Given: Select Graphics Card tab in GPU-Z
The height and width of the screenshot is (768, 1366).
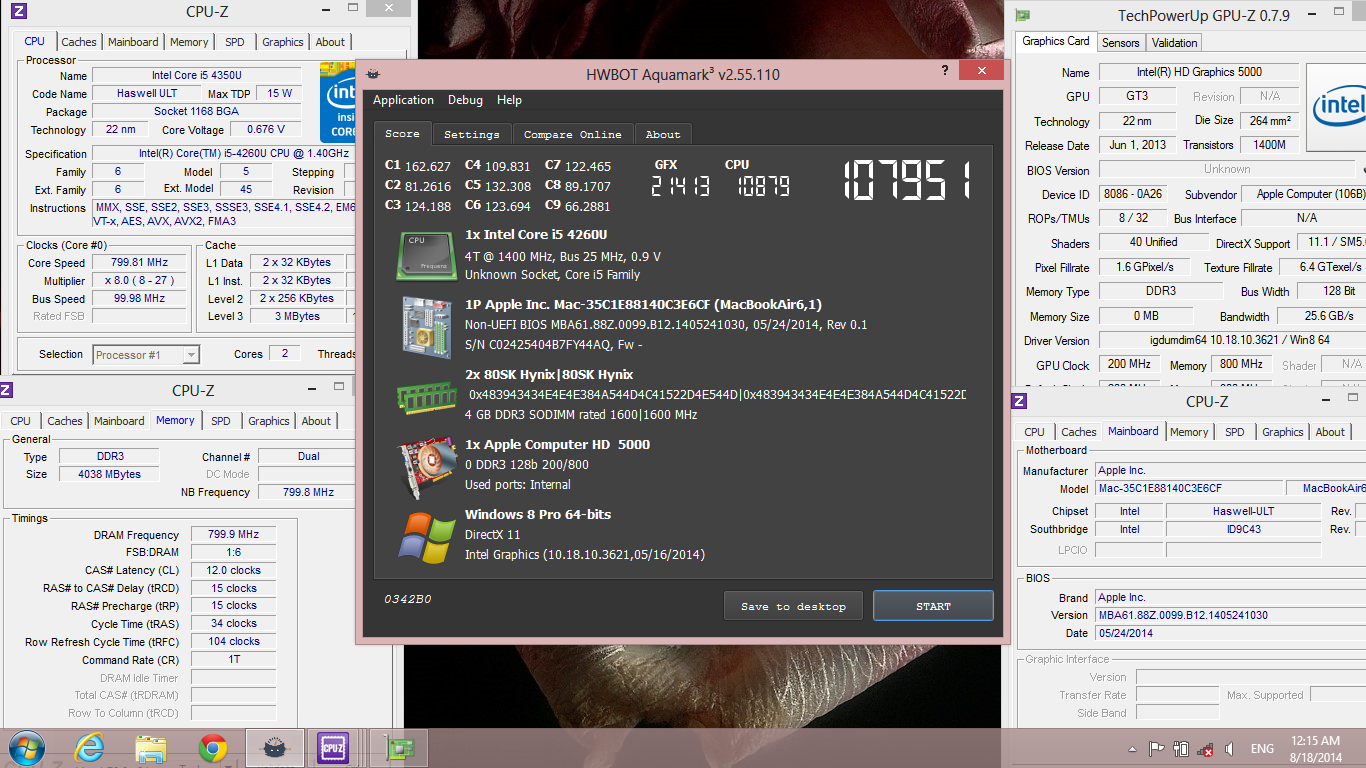Looking at the screenshot, I should pyautogui.click(x=1056, y=41).
